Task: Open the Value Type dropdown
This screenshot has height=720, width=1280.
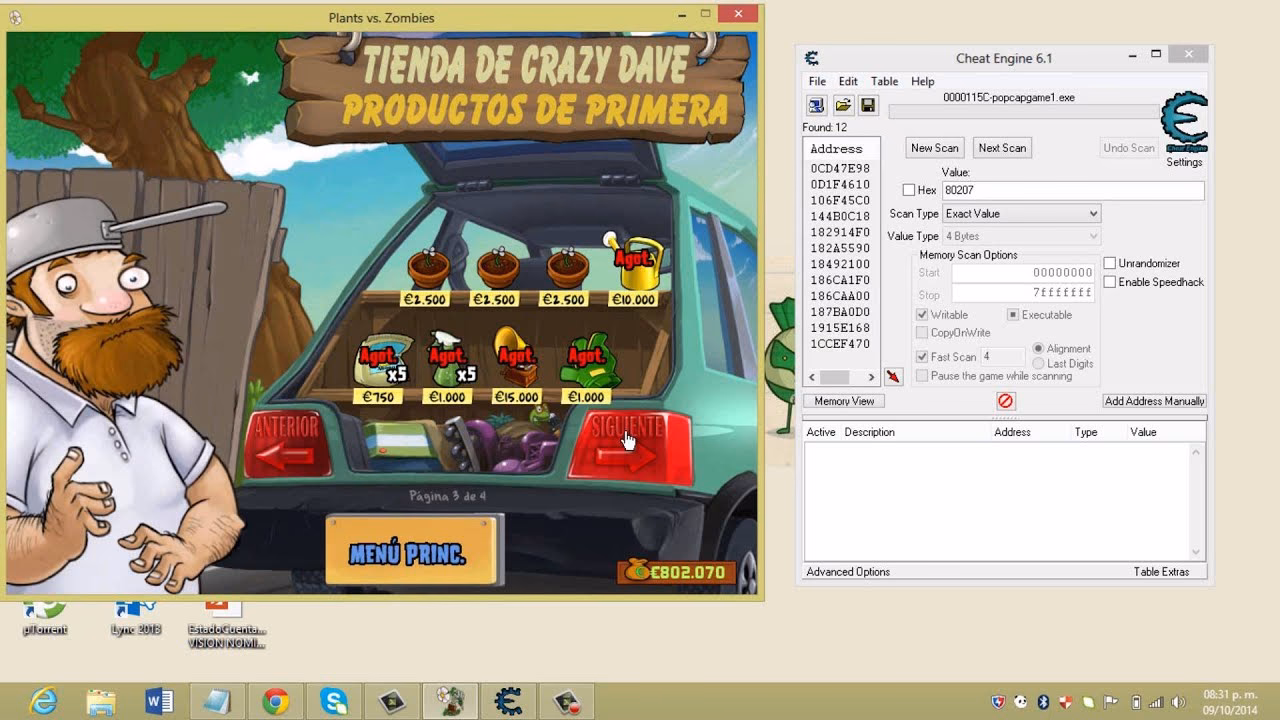Action: [1021, 236]
